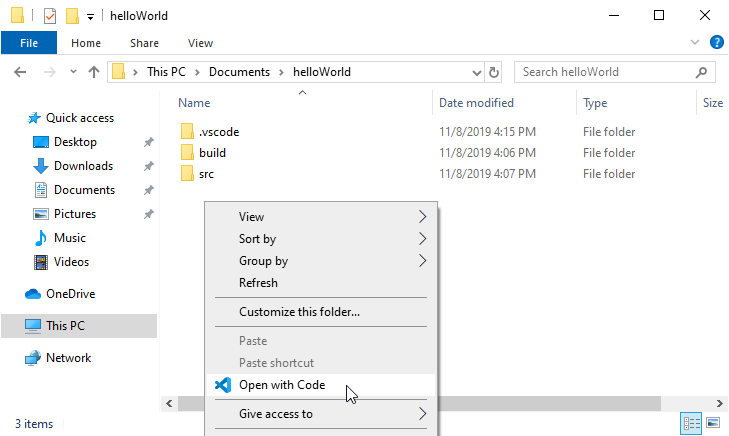Click the Help question mark icon

[x=716, y=43]
